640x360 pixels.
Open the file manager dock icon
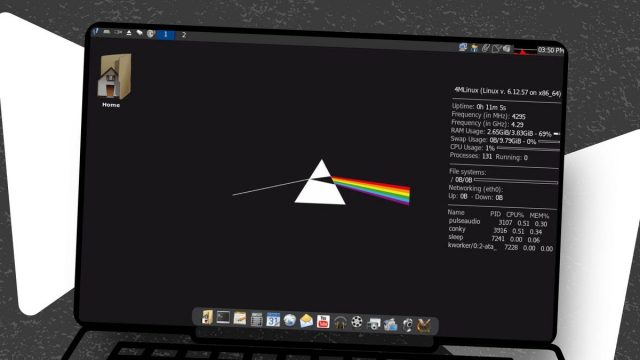pos(207,317)
